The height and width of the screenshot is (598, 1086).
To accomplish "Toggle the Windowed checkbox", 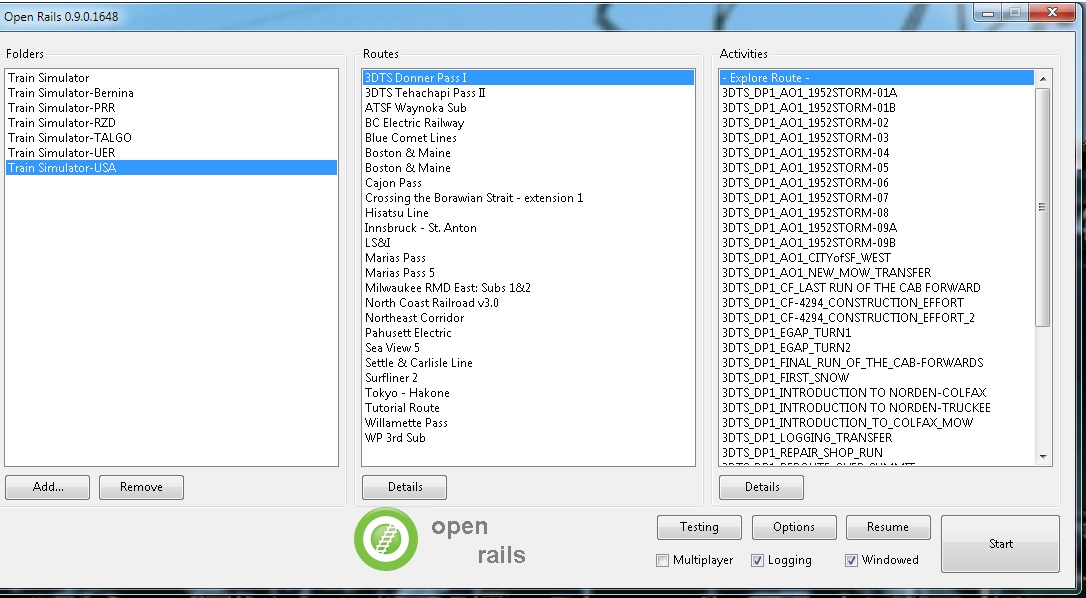I will (x=852, y=561).
